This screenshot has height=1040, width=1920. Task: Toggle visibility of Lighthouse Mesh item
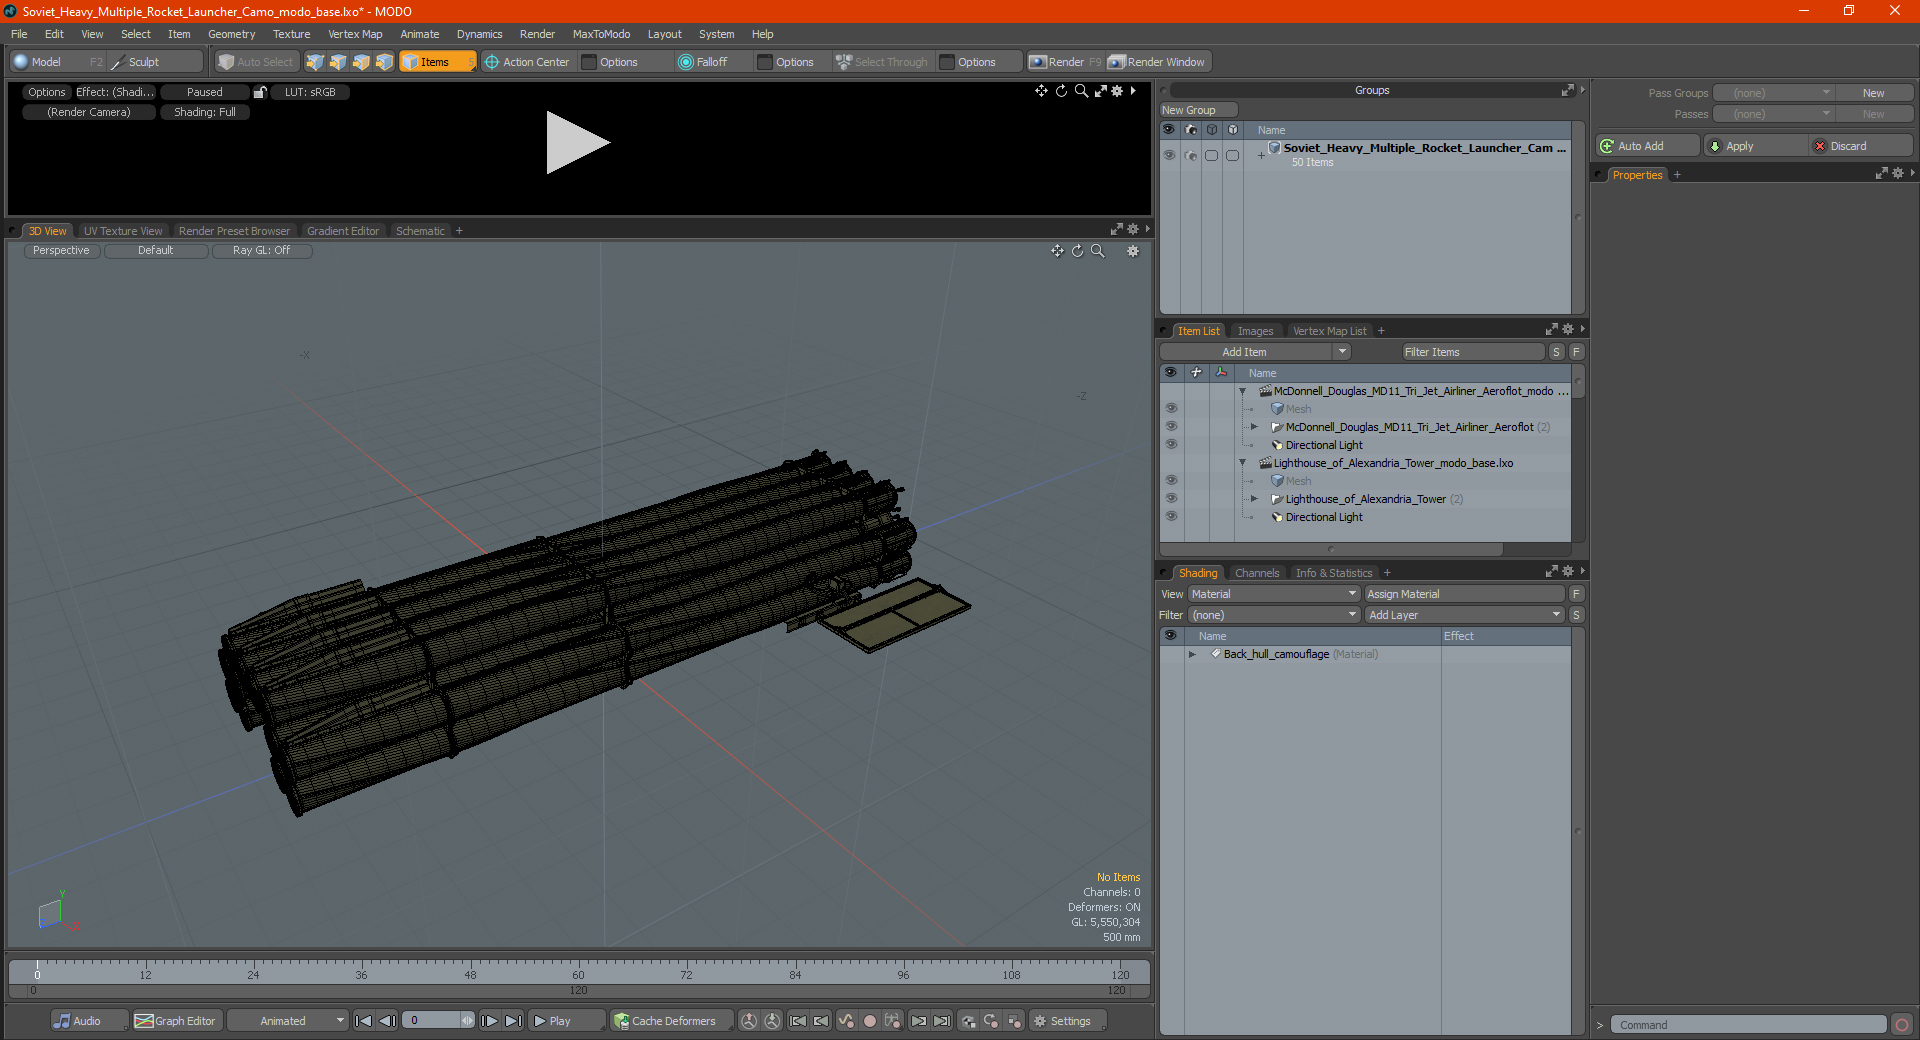(x=1171, y=481)
